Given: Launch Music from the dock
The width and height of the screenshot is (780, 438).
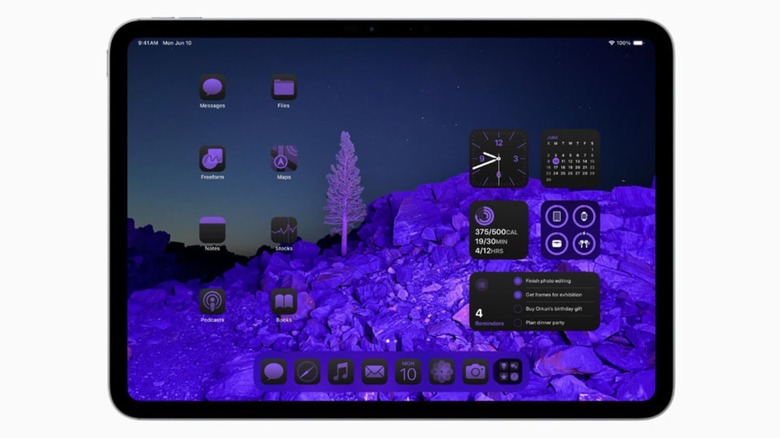Looking at the screenshot, I should 341,372.
